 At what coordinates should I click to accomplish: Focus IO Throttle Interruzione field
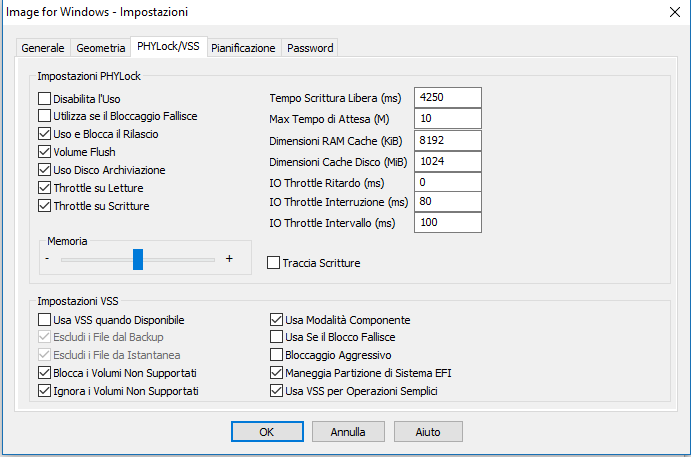pos(448,201)
